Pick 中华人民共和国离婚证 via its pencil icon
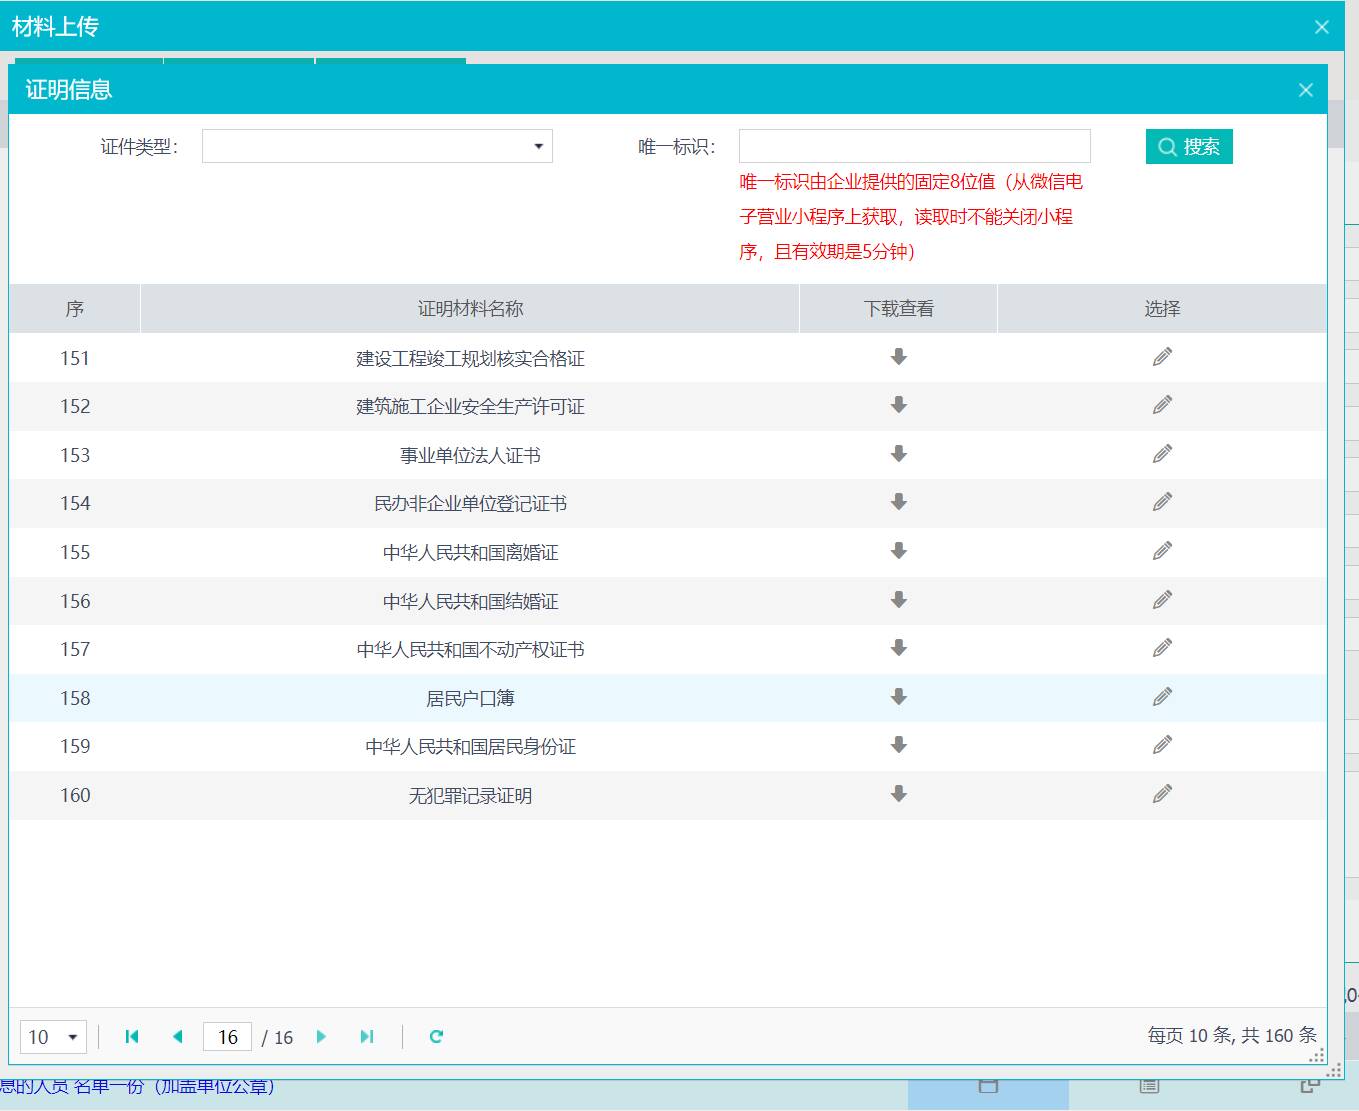Viewport: 1359px width, 1111px height. click(x=1162, y=551)
